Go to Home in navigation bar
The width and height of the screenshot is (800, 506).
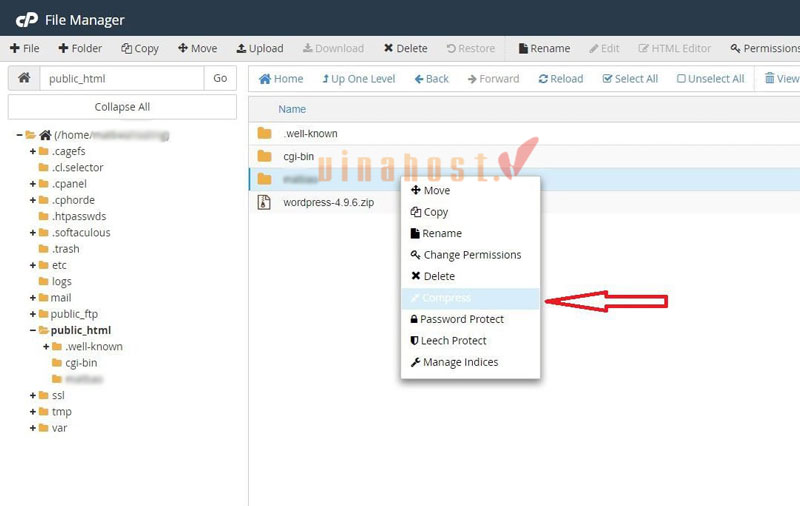pos(281,79)
